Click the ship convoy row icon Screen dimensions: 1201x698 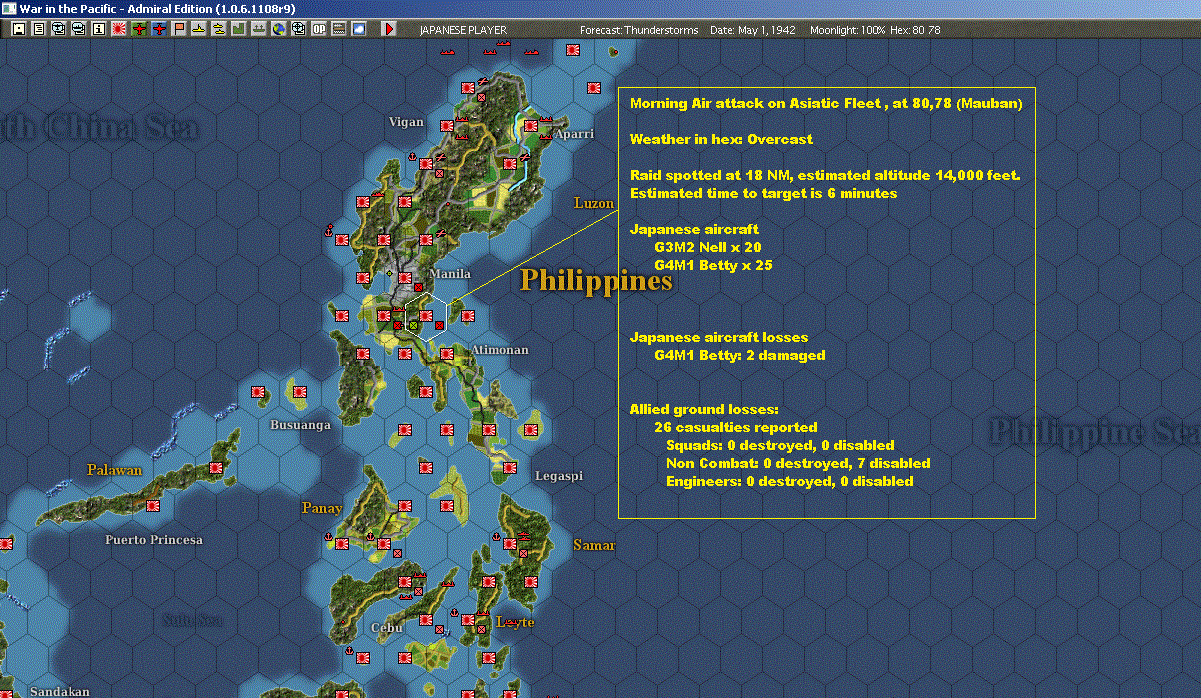(258, 29)
